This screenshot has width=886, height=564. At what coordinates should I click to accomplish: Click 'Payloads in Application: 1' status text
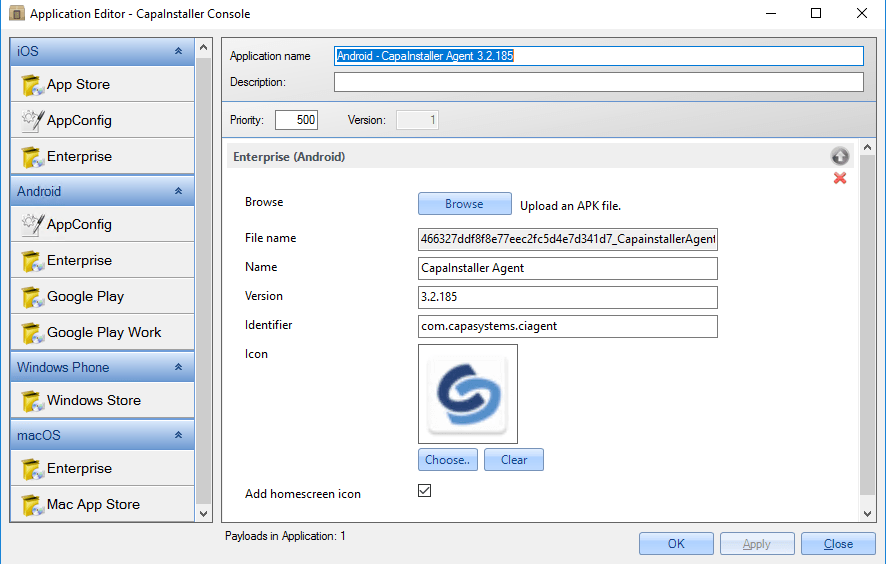[285, 536]
